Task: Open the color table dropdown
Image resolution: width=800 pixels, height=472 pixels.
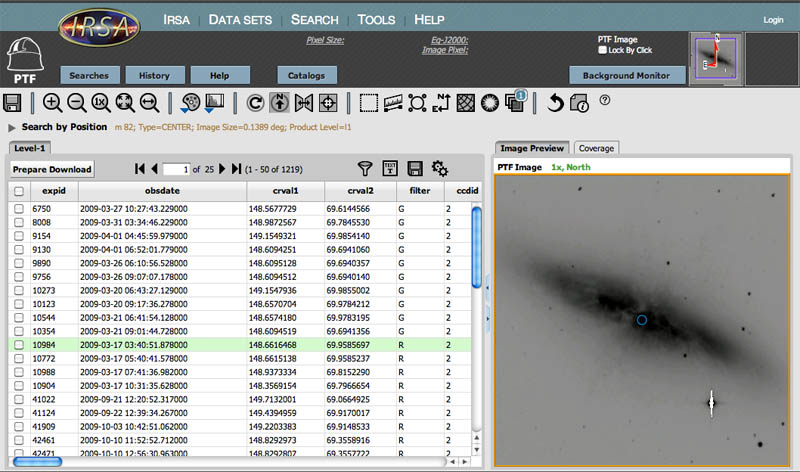Action: click(192, 102)
